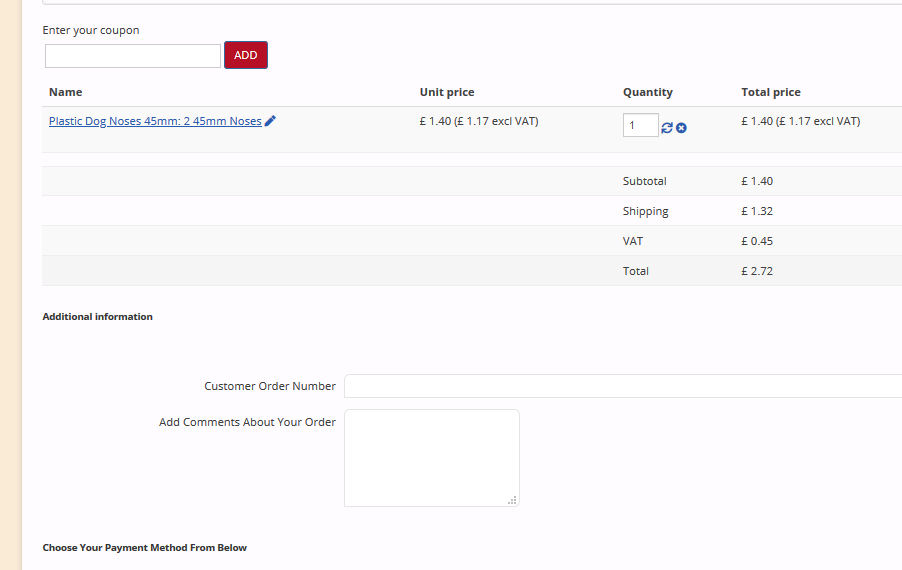Click the Quantity column header

647,92
